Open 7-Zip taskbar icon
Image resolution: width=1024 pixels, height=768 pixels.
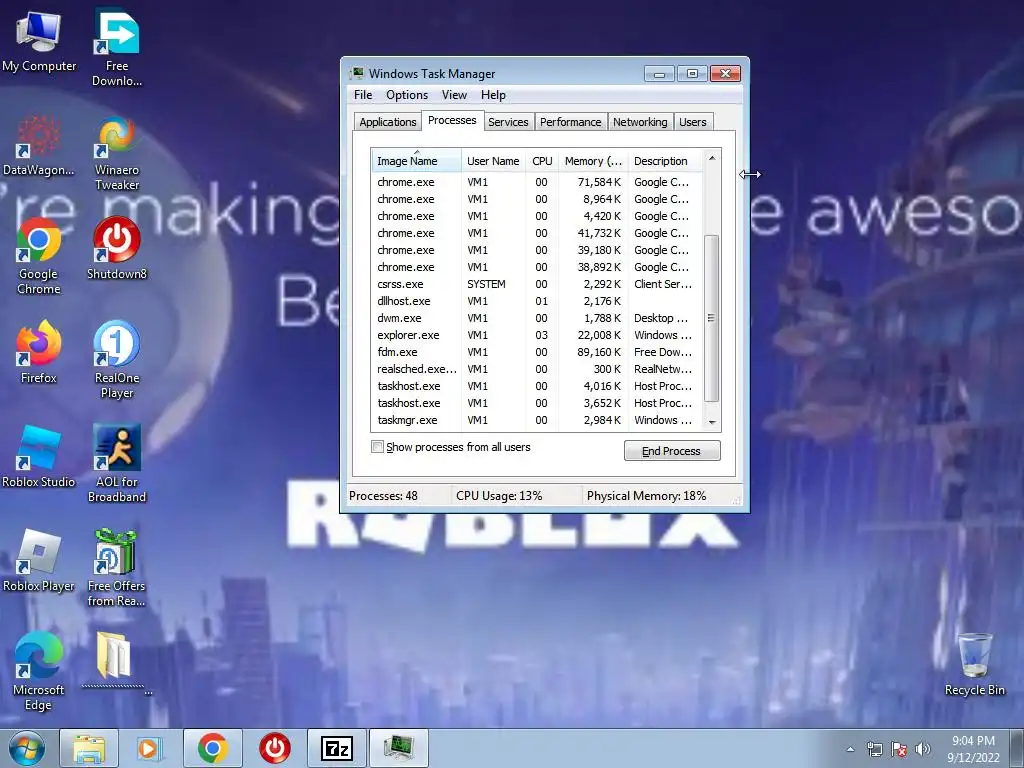(x=337, y=748)
